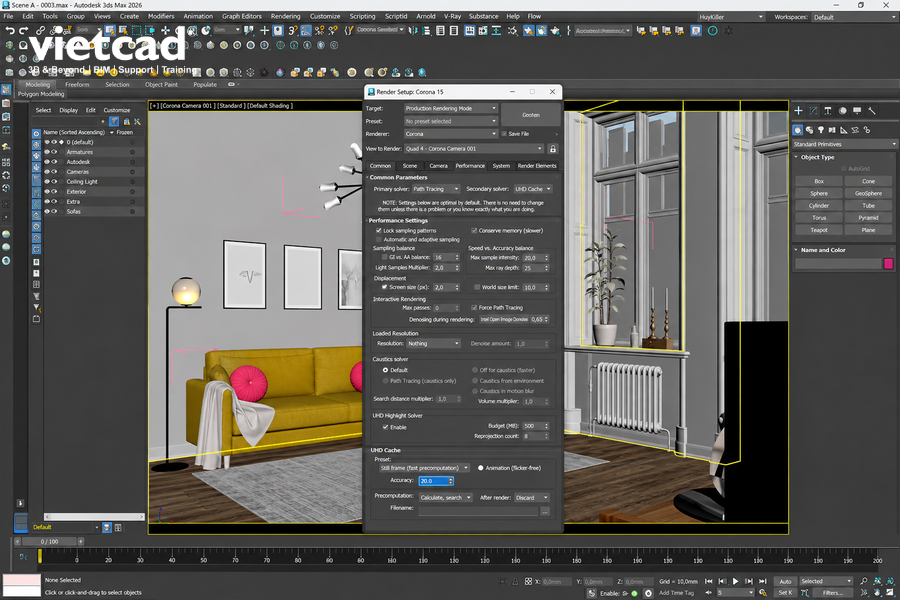Click the Teapot primitive button

(x=819, y=230)
